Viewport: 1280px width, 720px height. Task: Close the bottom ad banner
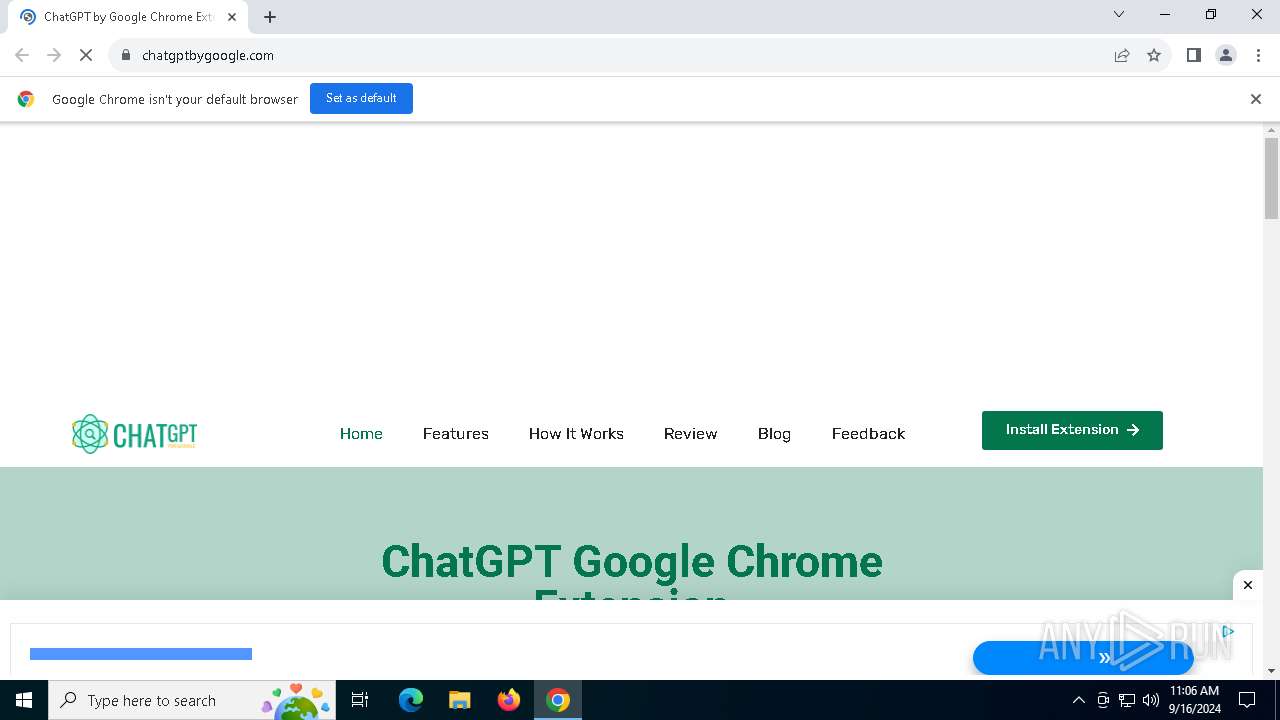point(1248,585)
